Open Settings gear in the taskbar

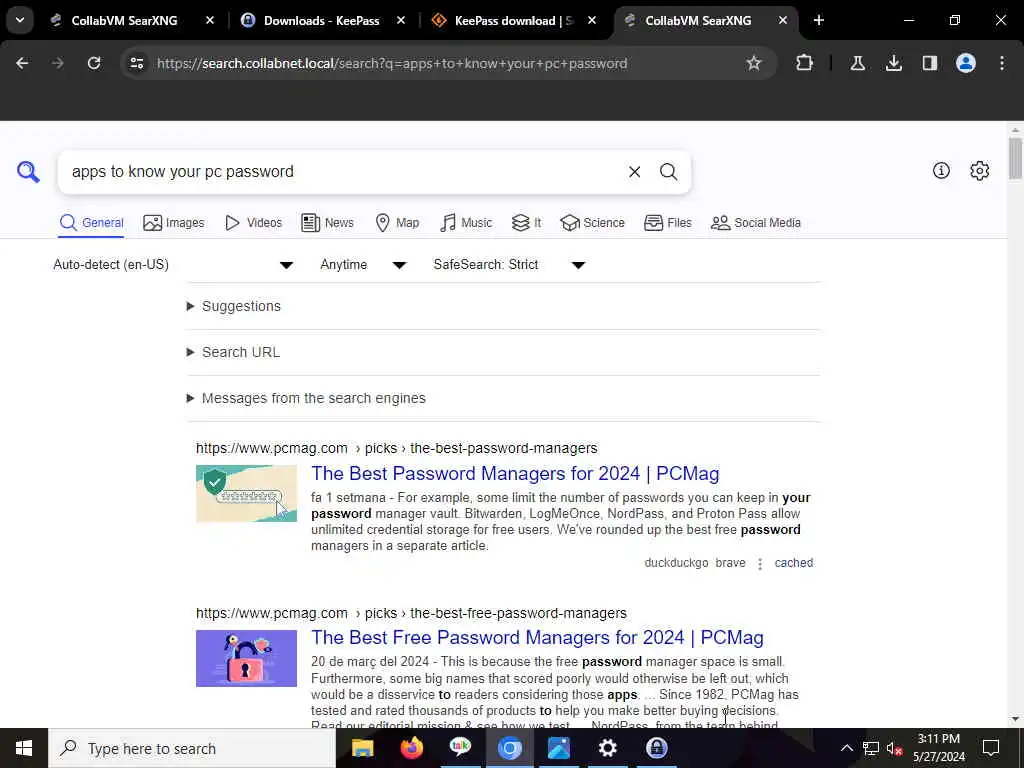pyautogui.click(x=607, y=748)
